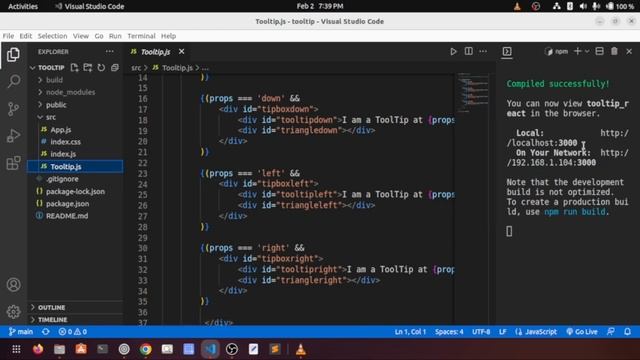Screen dimensions: 640x360
Task: Open the Help menu
Action: point(168,36)
